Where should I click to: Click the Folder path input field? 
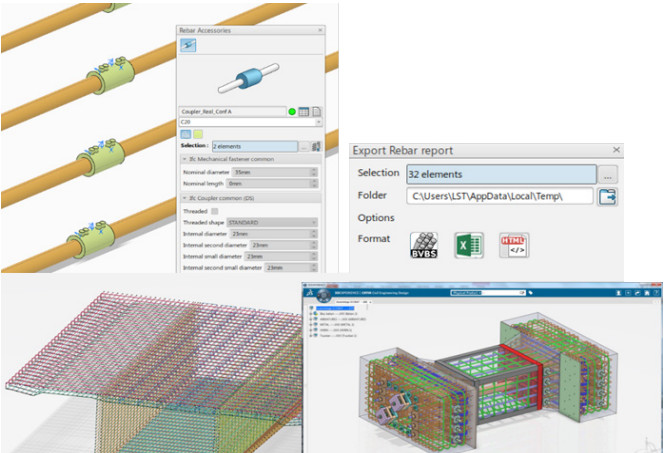[500, 196]
